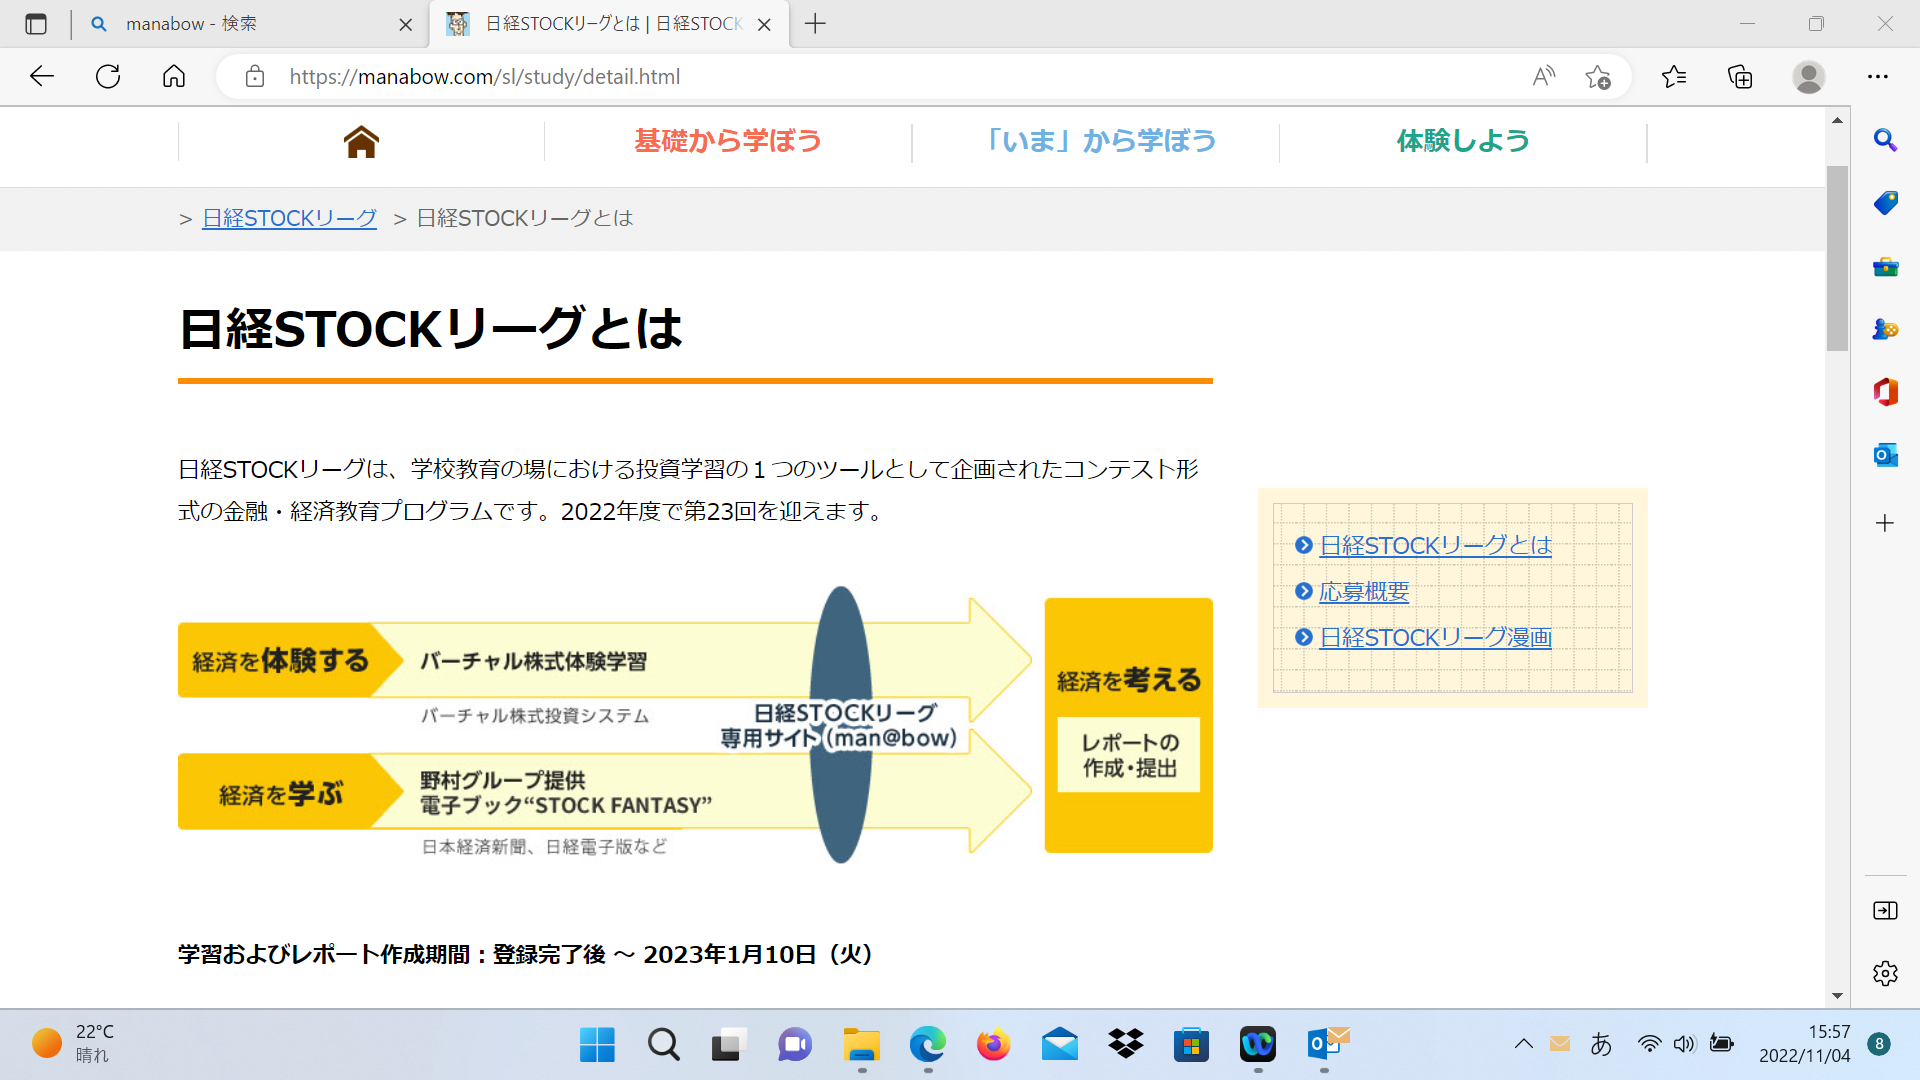1920x1080 pixels.
Task: Add this page to favorites star icon
Action: 1598,77
